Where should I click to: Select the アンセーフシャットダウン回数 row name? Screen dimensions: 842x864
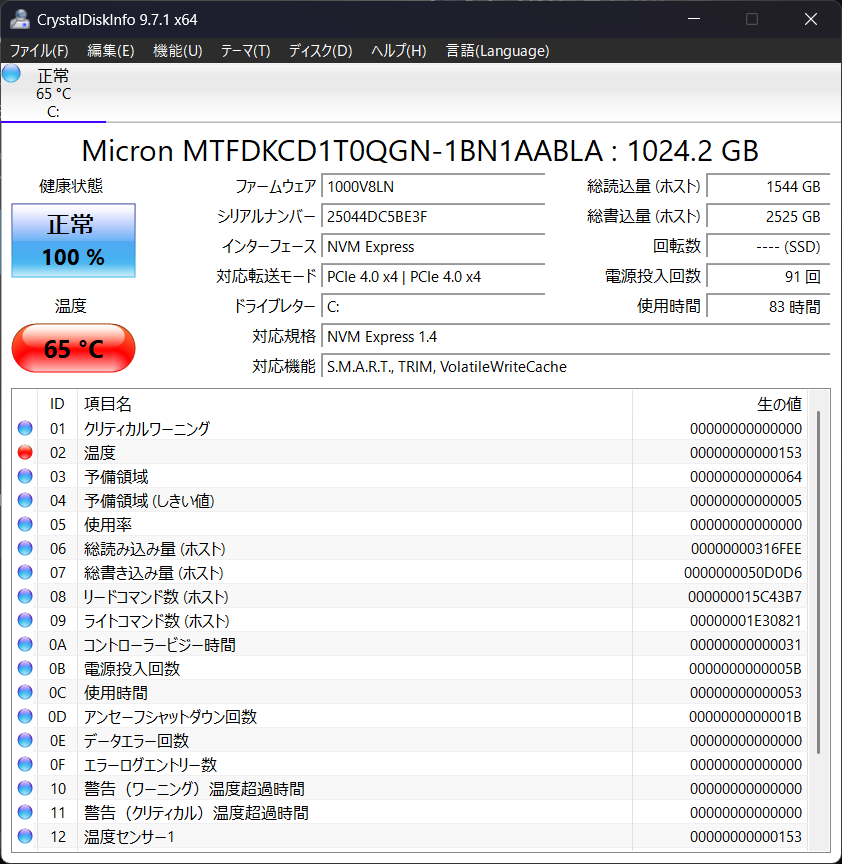(170, 717)
